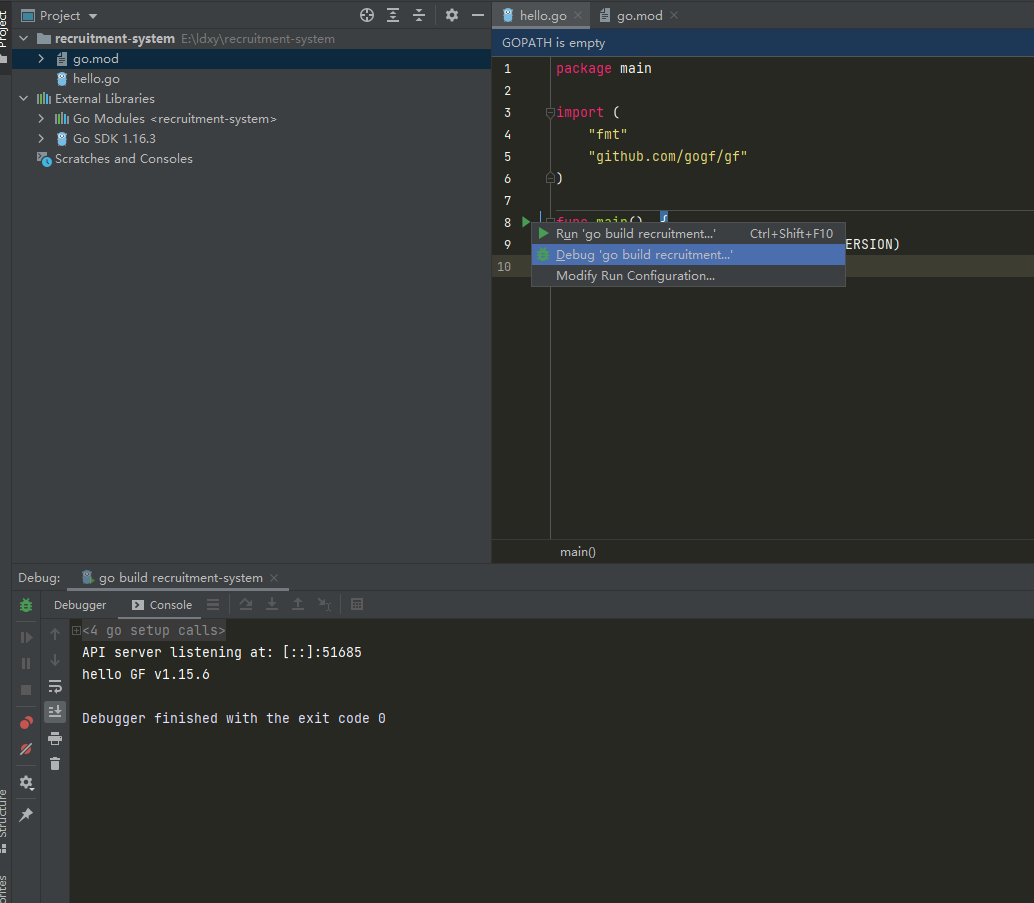Open Project panel gear options
Screen dimensions: 1034x903
pos(452,15)
